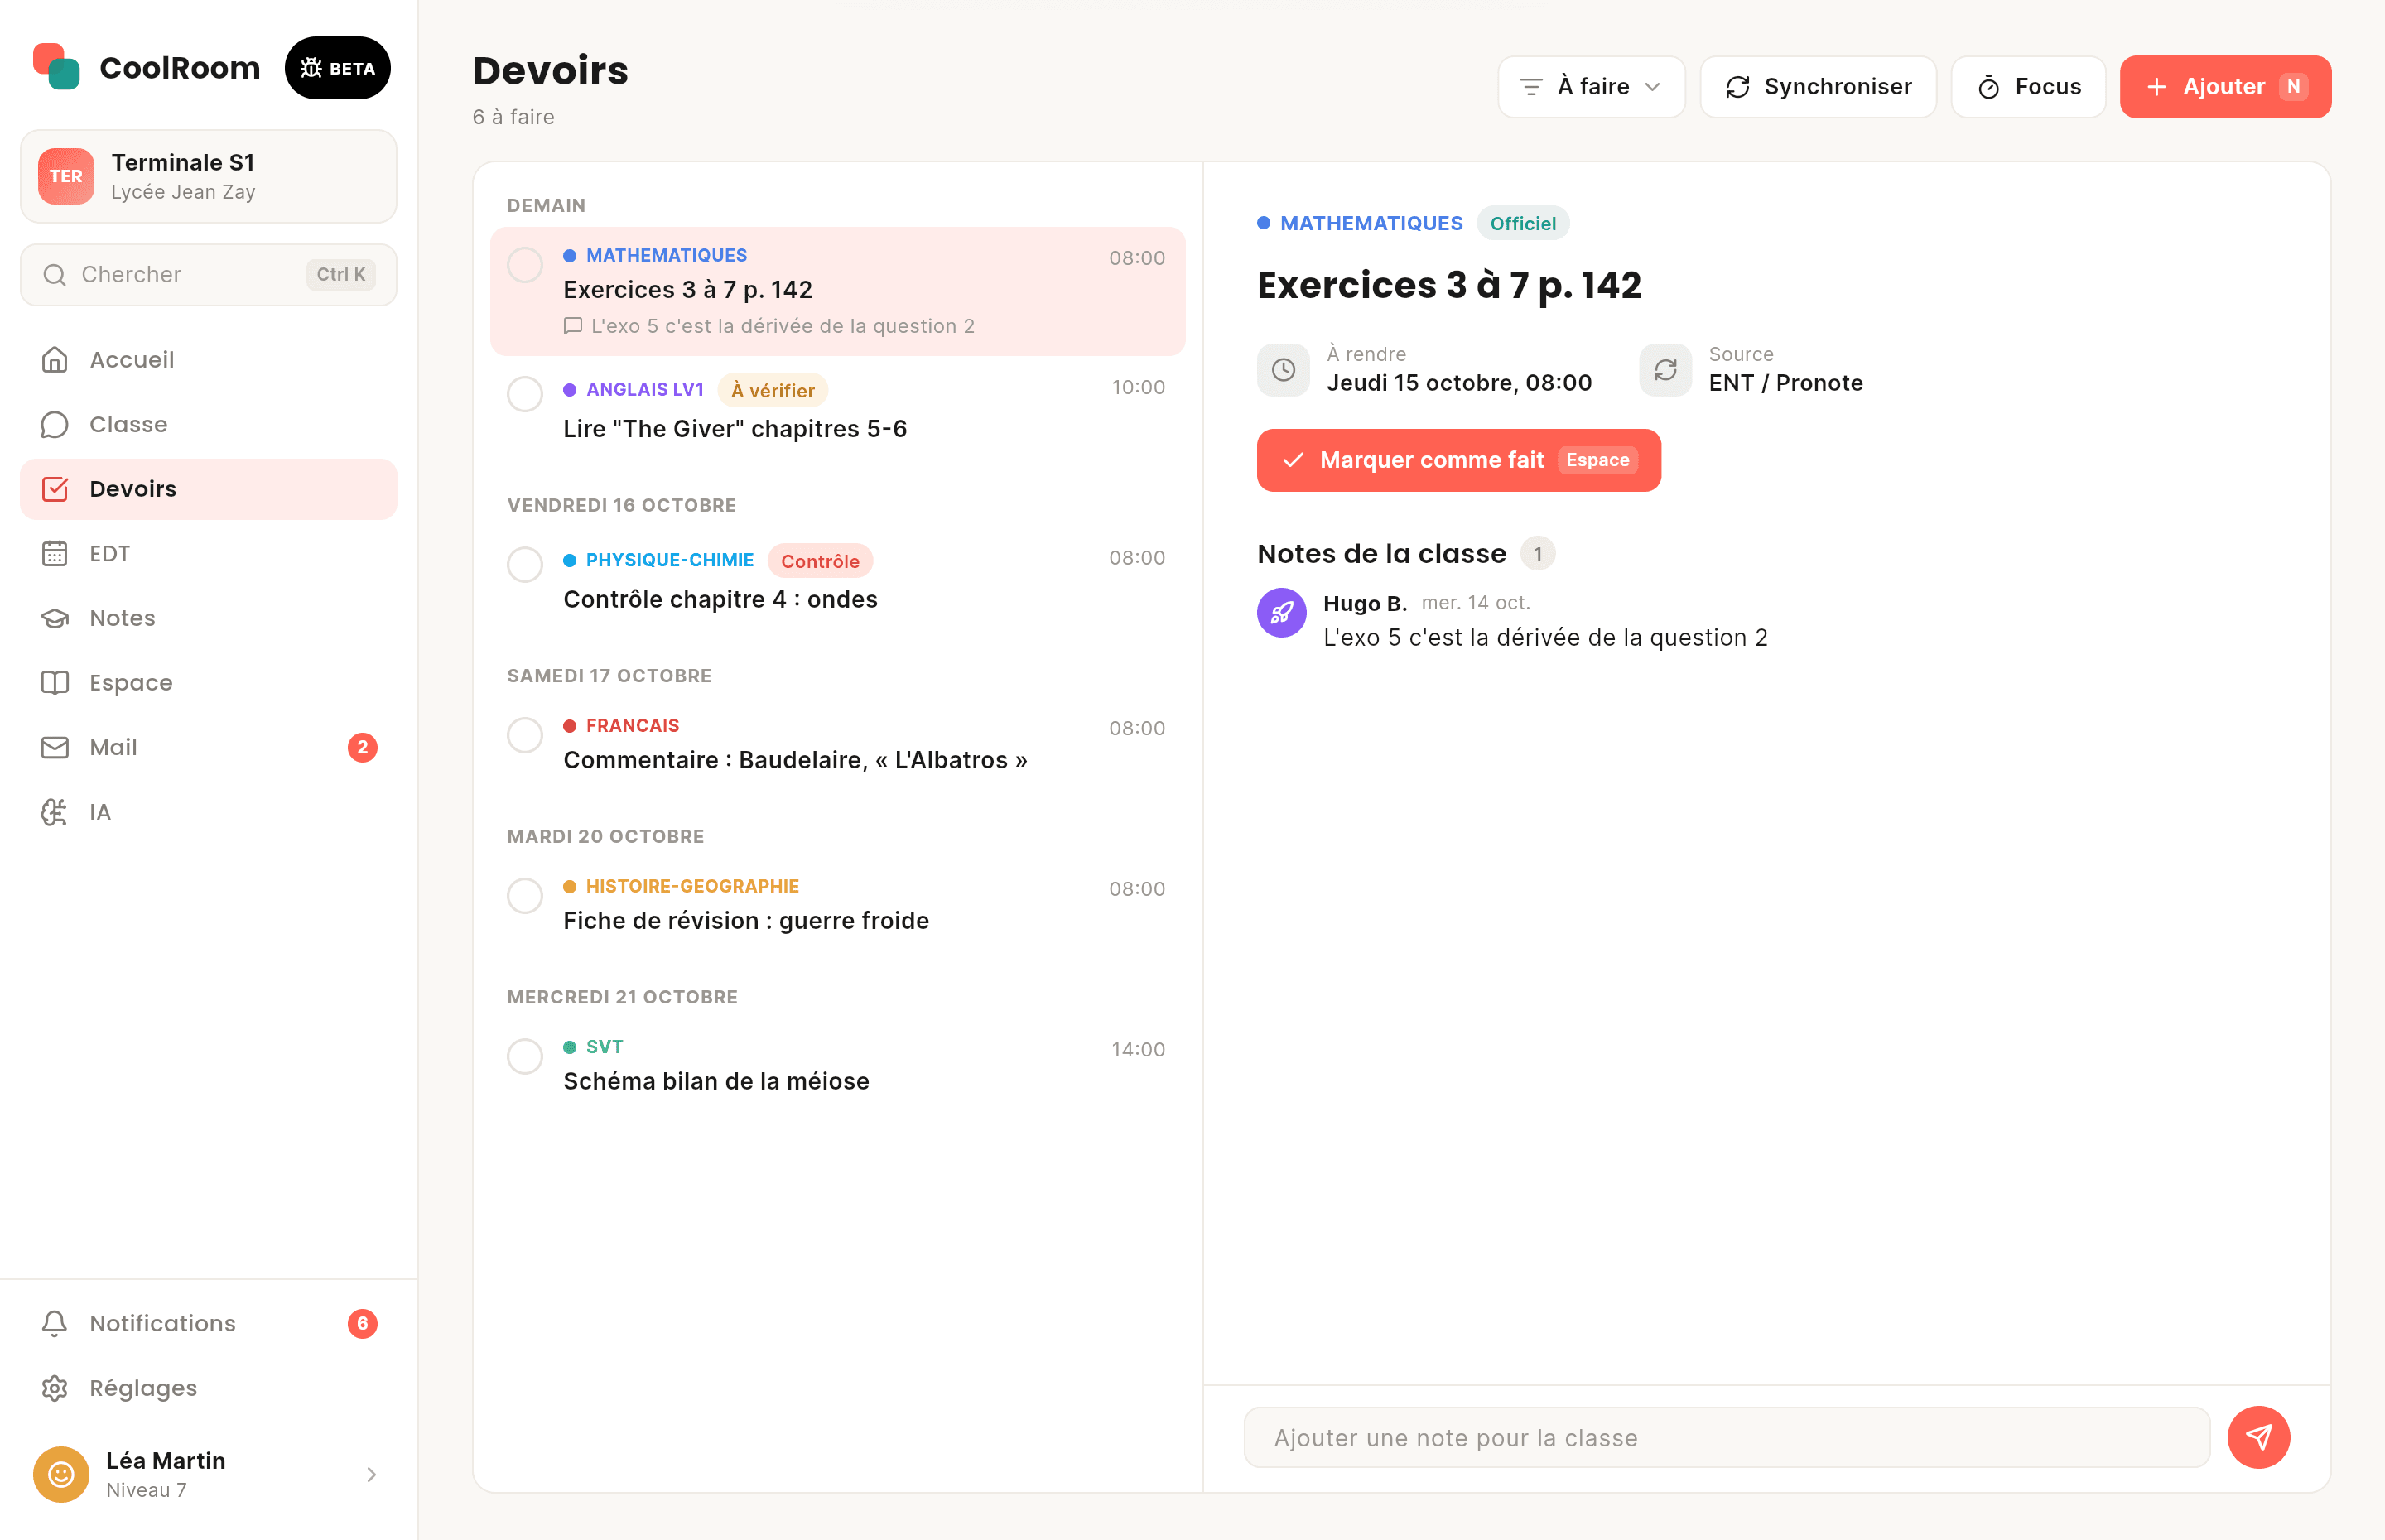Screen dimensions: 2385x1540
Task: Click the Ajouter button
Action: tap(2225, 87)
